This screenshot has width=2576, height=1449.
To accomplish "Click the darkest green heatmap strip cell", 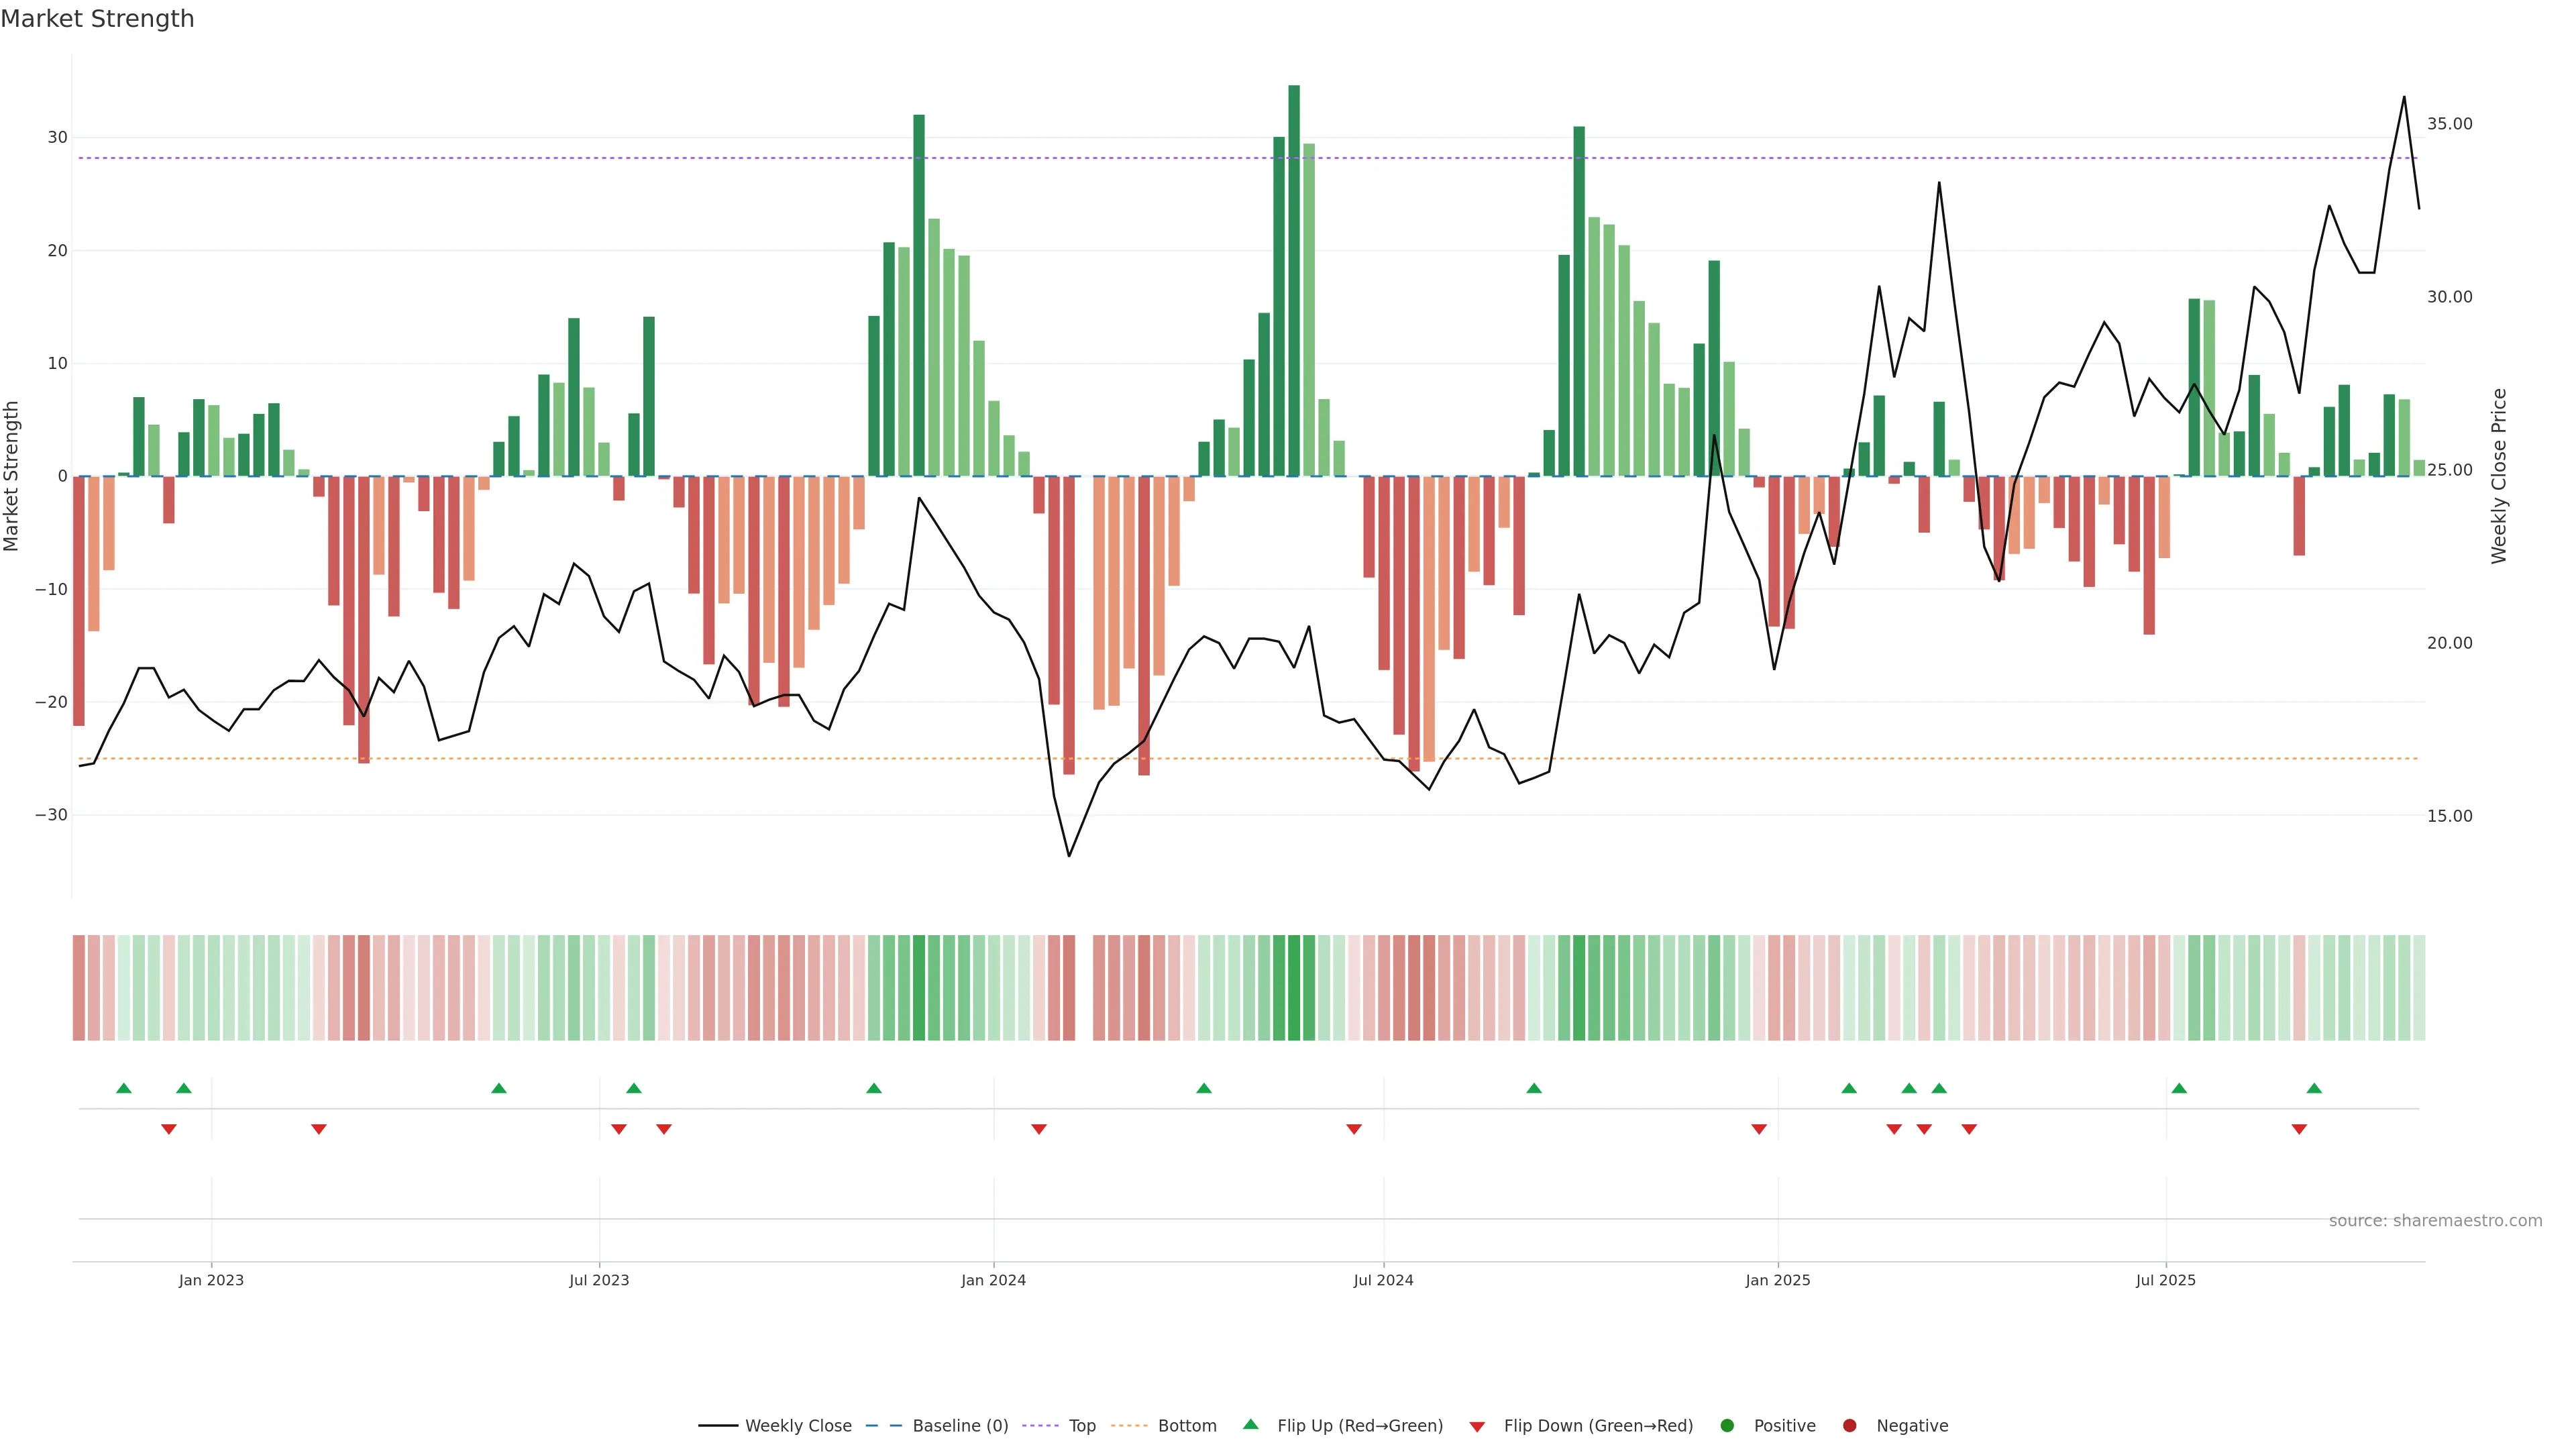I will tap(1294, 988).
